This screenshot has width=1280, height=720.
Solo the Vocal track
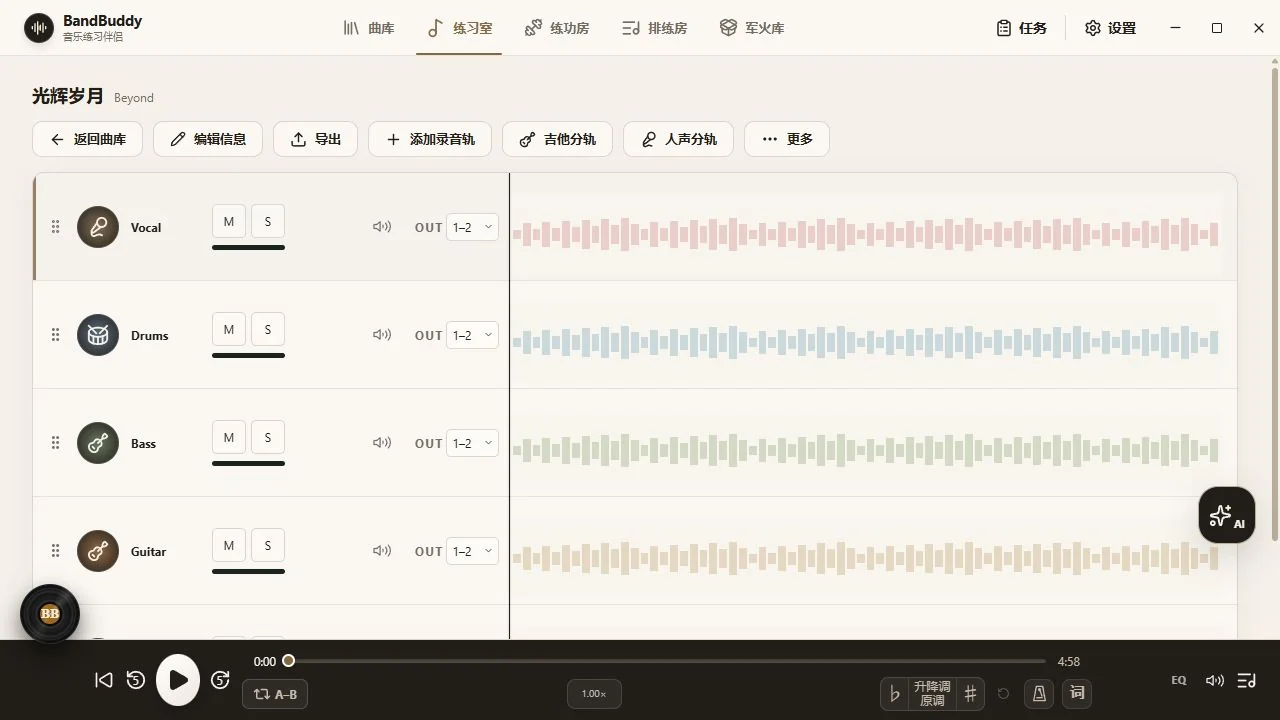pyautogui.click(x=268, y=222)
